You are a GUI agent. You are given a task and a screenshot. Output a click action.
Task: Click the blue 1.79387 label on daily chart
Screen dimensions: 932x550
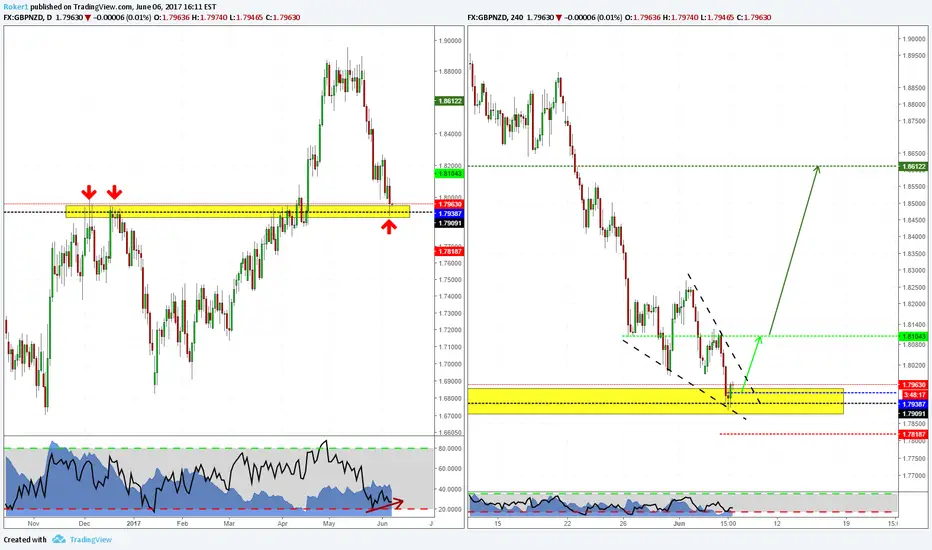pyautogui.click(x=449, y=213)
